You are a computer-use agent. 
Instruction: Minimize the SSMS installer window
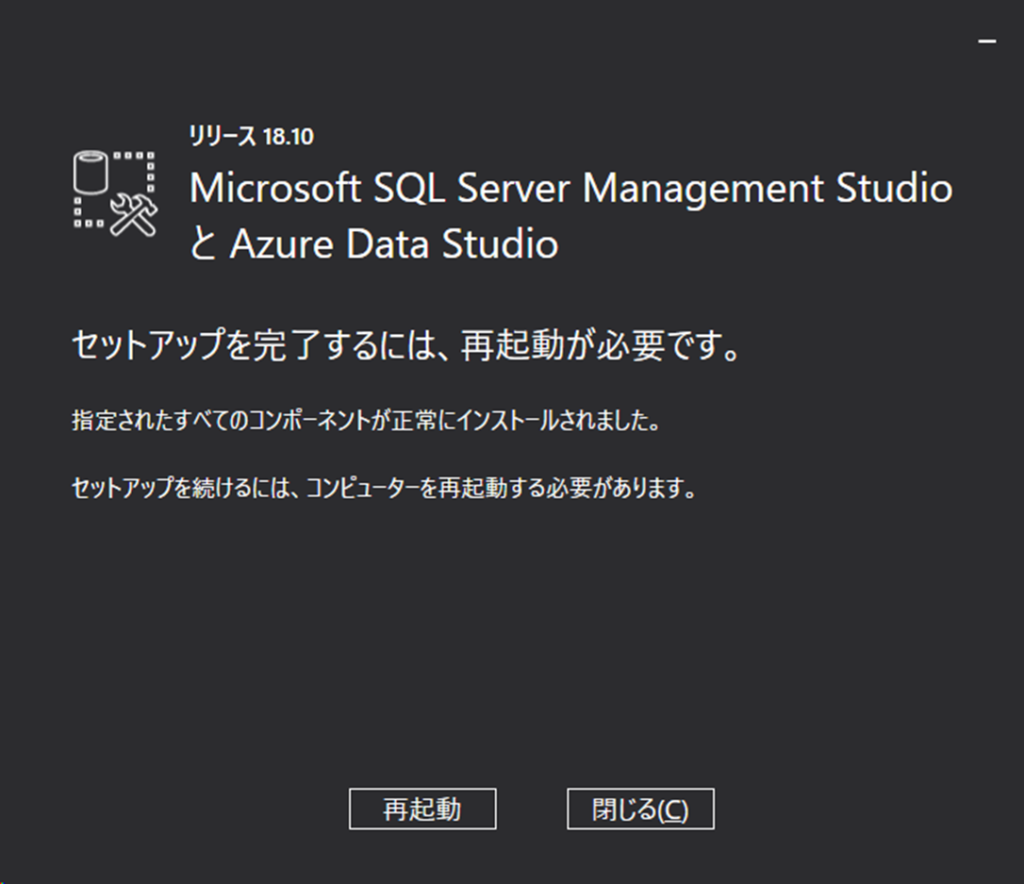tap(987, 41)
